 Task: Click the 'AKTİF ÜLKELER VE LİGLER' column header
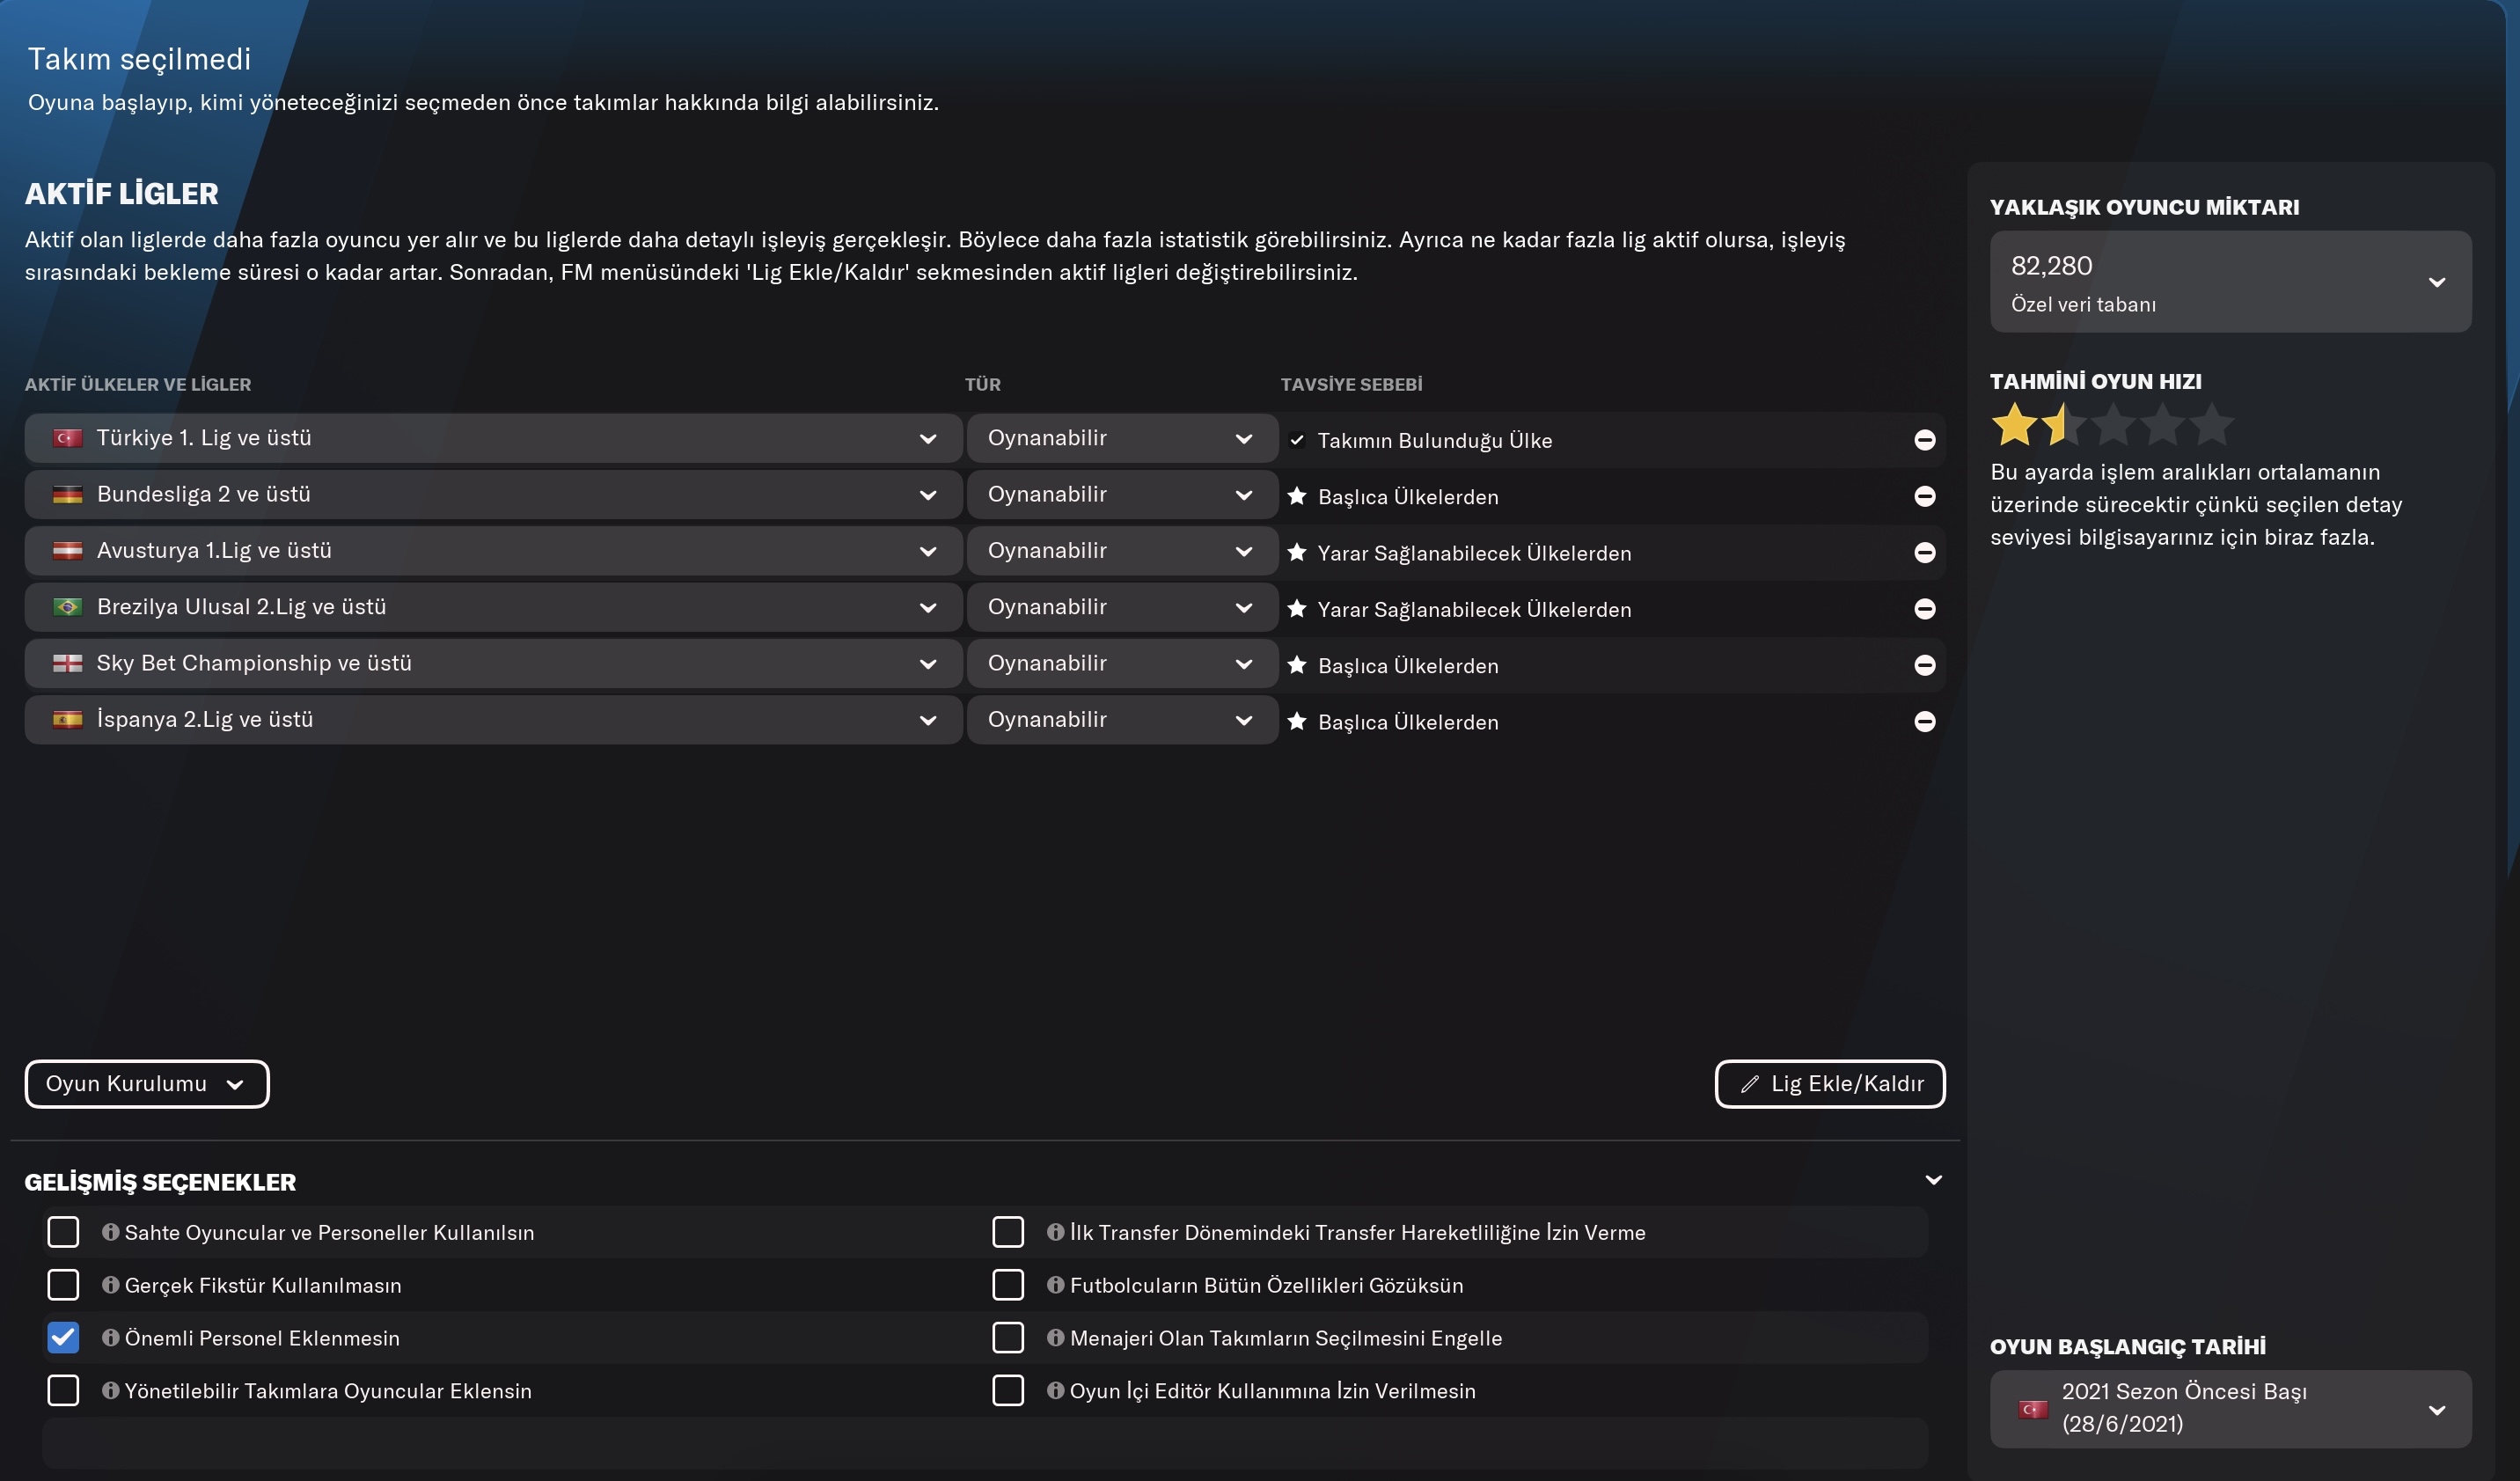point(138,384)
